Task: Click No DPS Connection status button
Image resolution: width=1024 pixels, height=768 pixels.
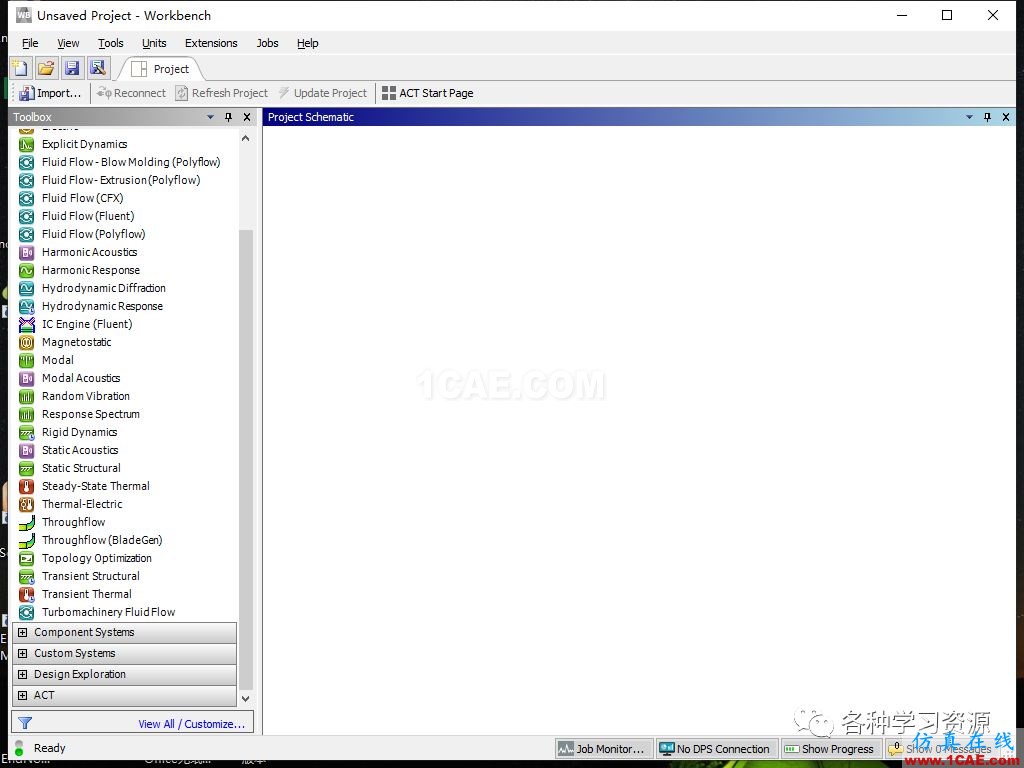Action: (x=716, y=749)
